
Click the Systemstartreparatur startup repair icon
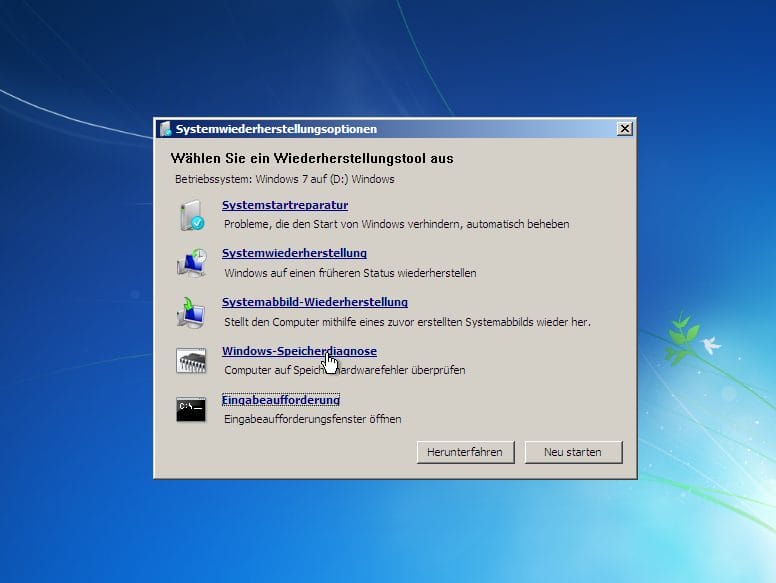pos(190,215)
